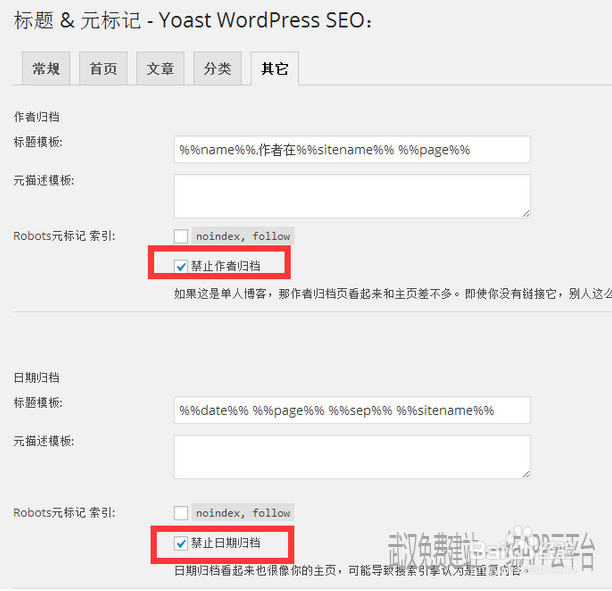
Task: Click the 作者归档 section heading
Action: click(37, 117)
